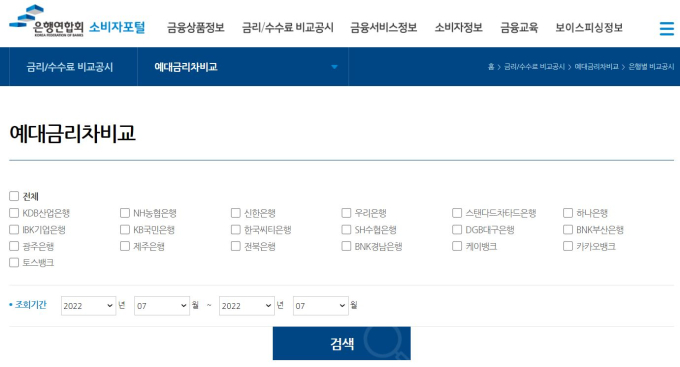The height and width of the screenshot is (367, 680).
Task: Expand the 예대금리차비교 submenu arrow
Action: coord(334,67)
